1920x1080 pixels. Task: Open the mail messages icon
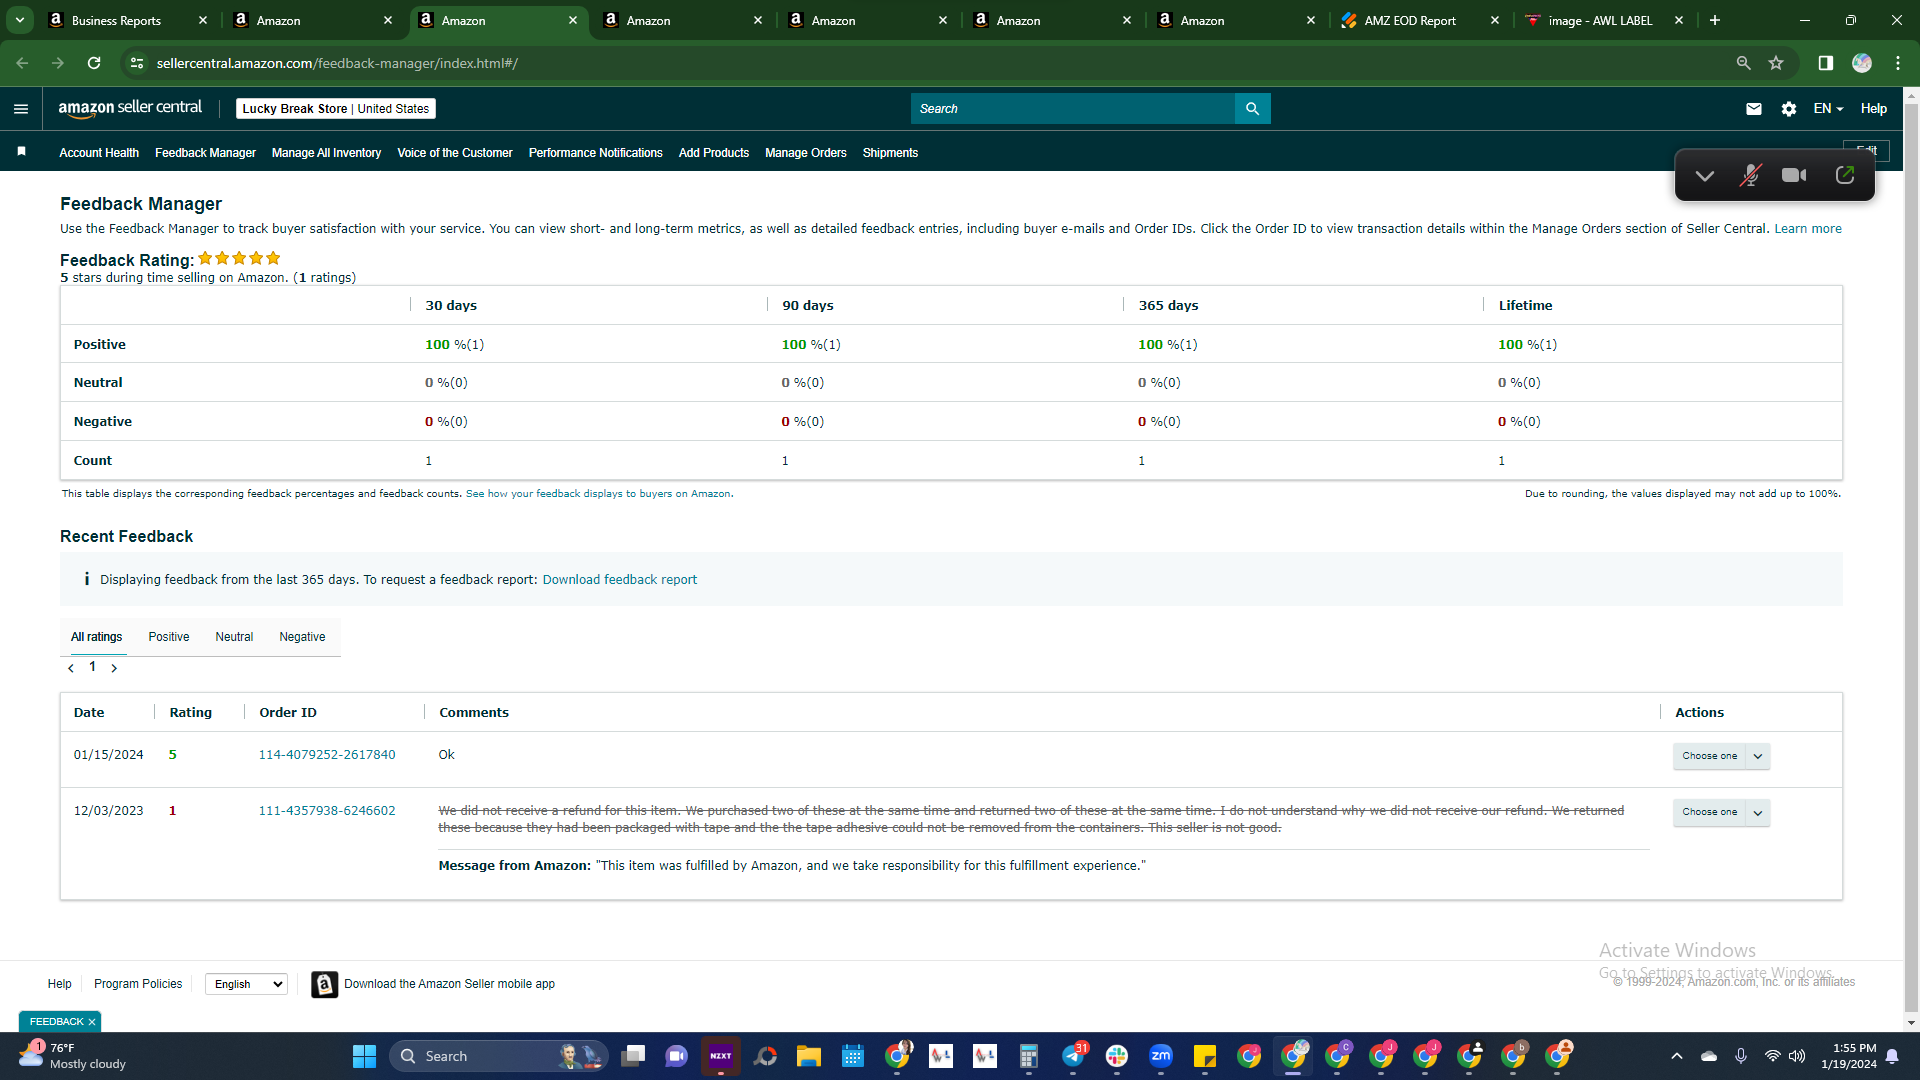(1754, 109)
